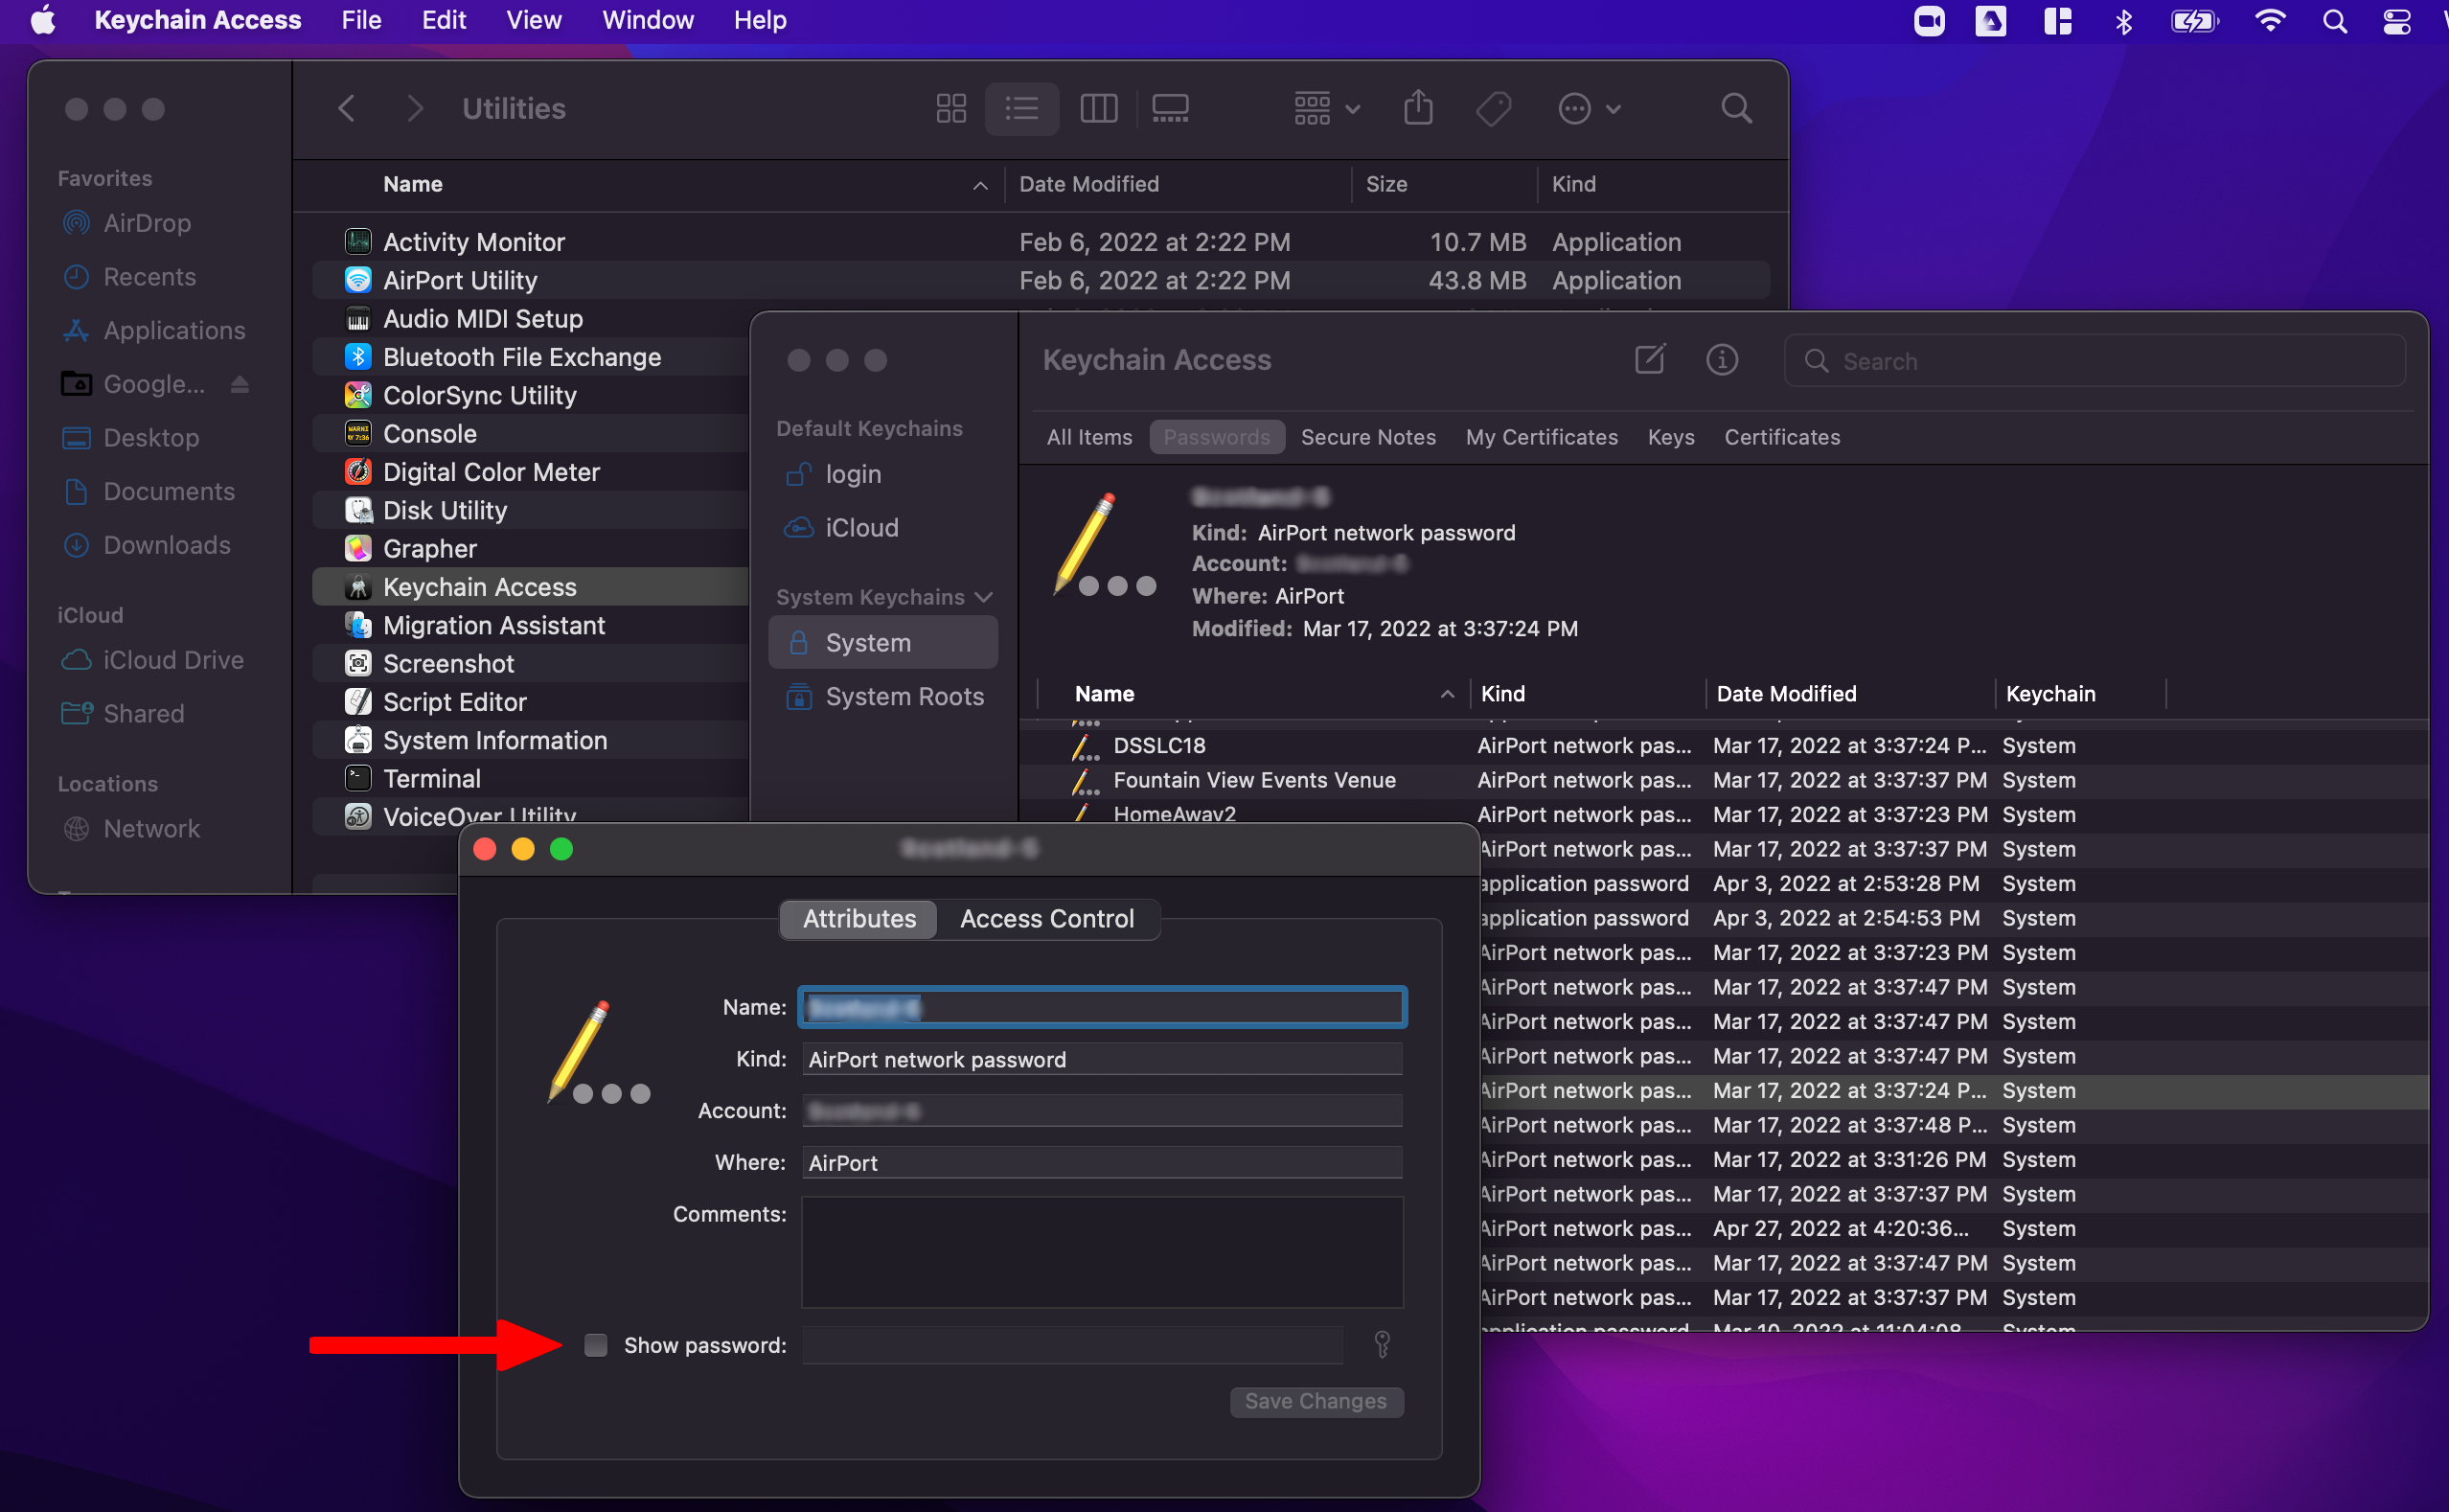The width and height of the screenshot is (2449, 1512).
Task: Click the info icon in Keychain Access toolbar
Action: coord(1722,359)
